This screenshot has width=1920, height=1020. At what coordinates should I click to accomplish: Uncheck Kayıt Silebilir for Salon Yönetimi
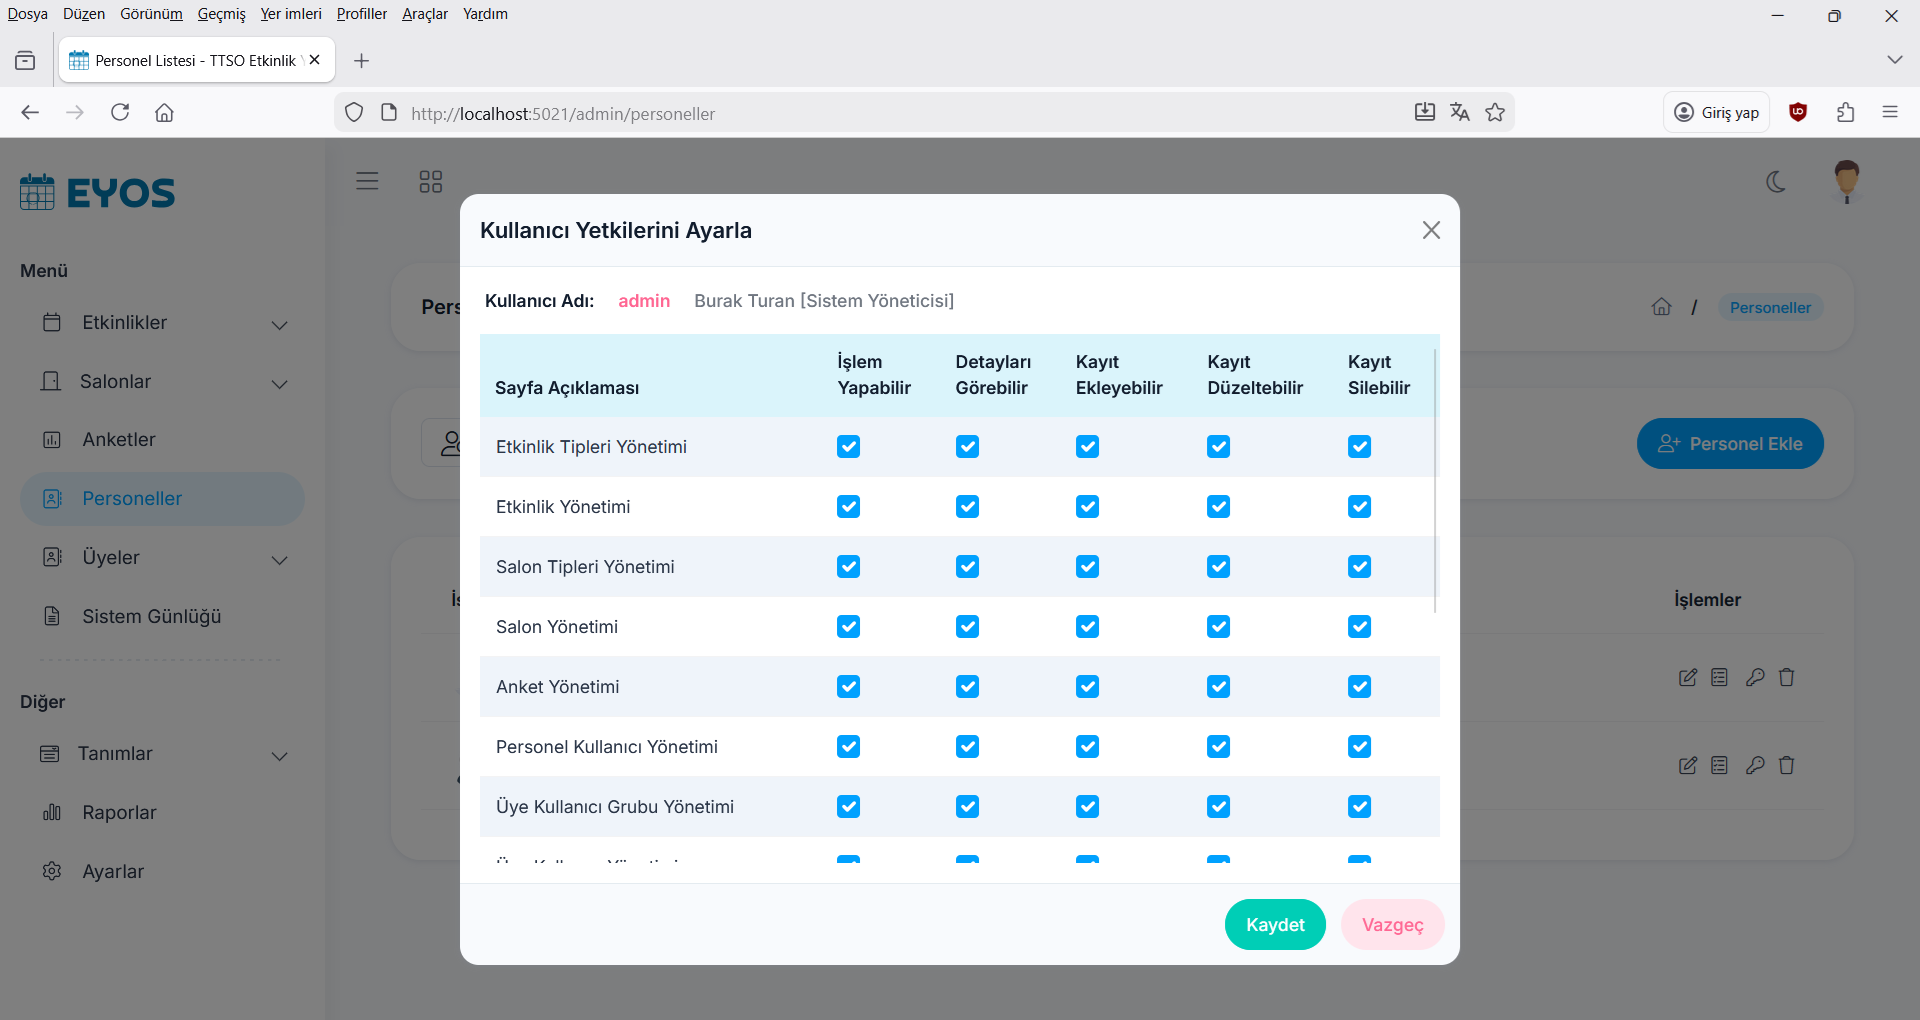(x=1359, y=627)
